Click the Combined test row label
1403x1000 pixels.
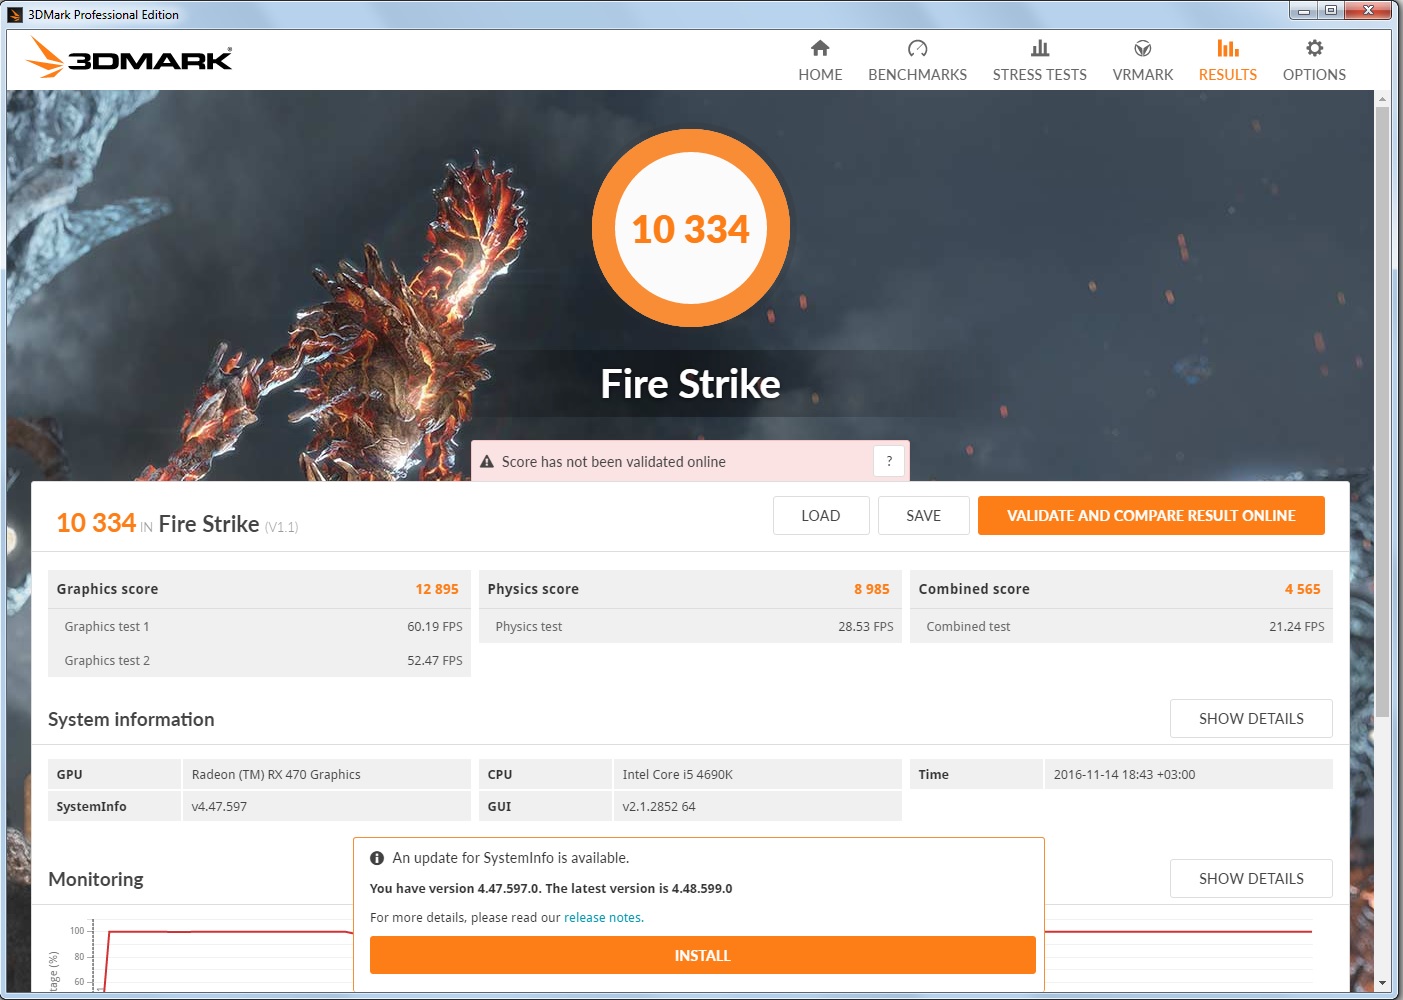[x=968, y=627]
